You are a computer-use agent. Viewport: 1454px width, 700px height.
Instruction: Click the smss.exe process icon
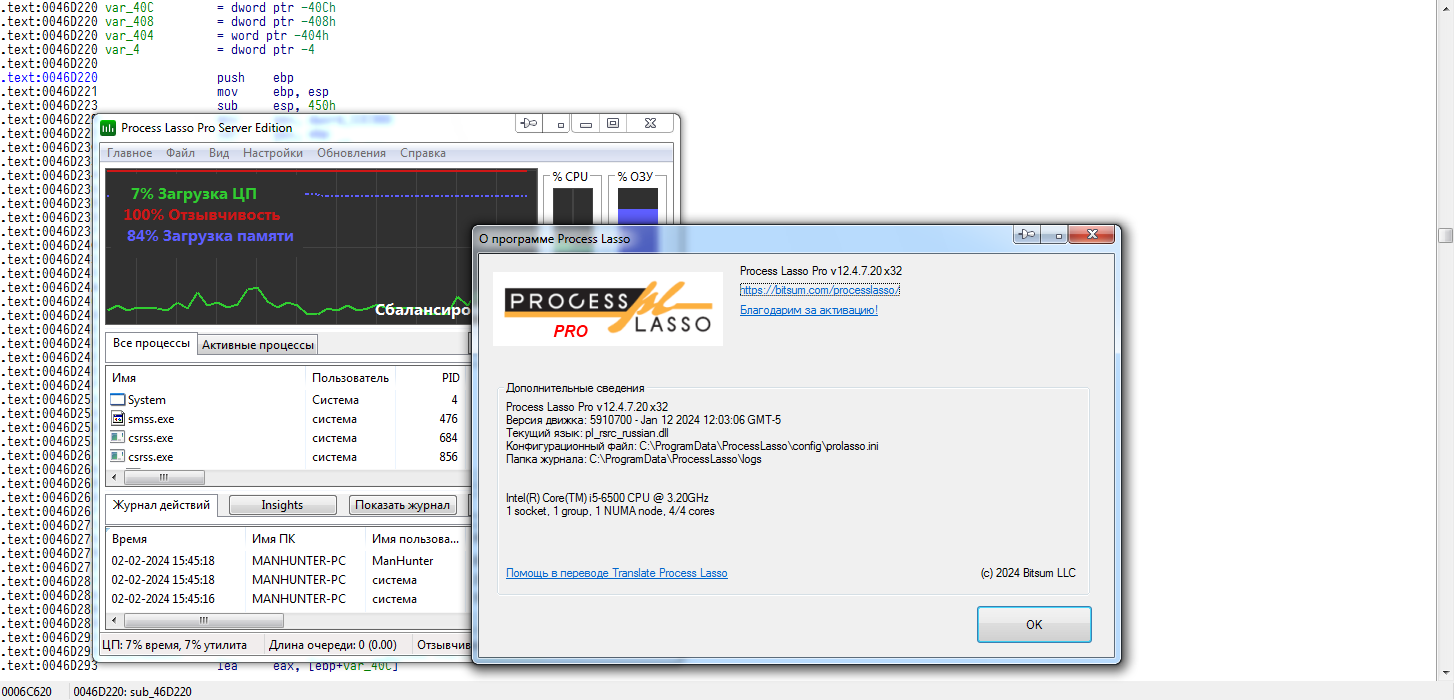118,419
